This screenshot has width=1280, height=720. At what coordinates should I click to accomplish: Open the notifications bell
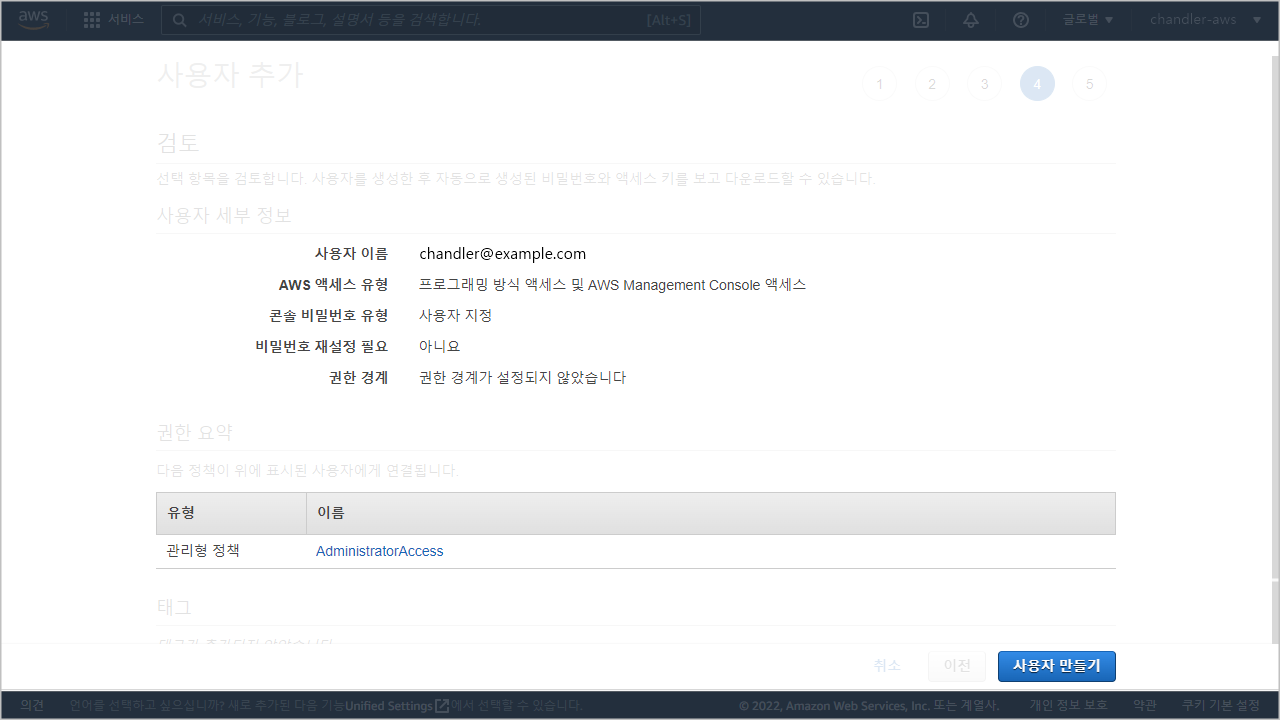pyautogui.click(x=971, y=20)
